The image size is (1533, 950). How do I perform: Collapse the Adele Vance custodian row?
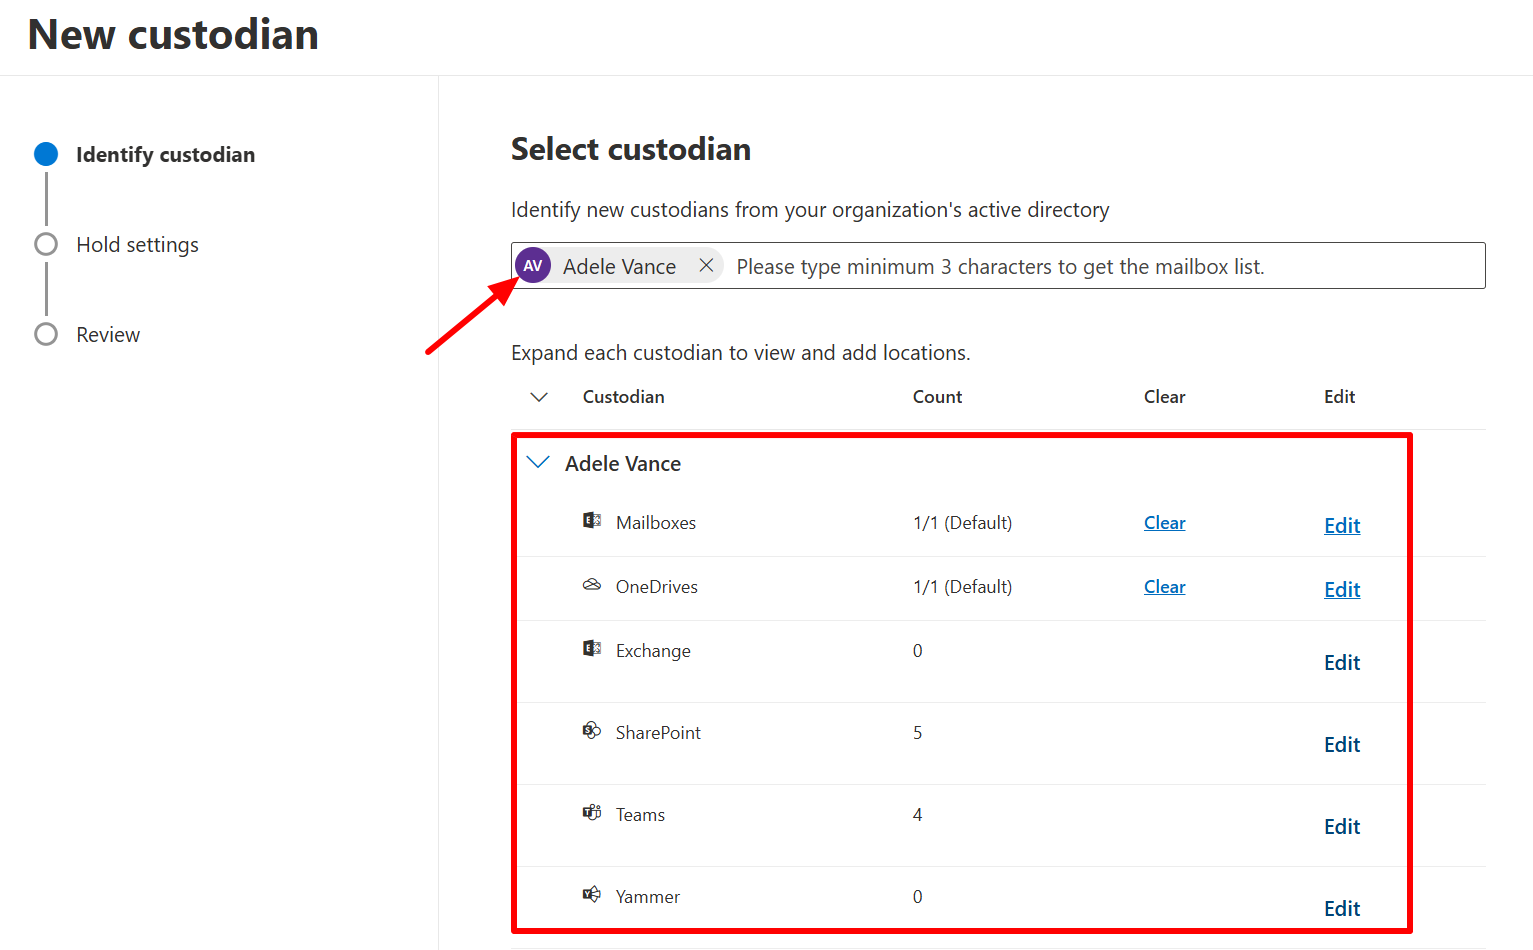pyautogui.click(x=538, y=462)
